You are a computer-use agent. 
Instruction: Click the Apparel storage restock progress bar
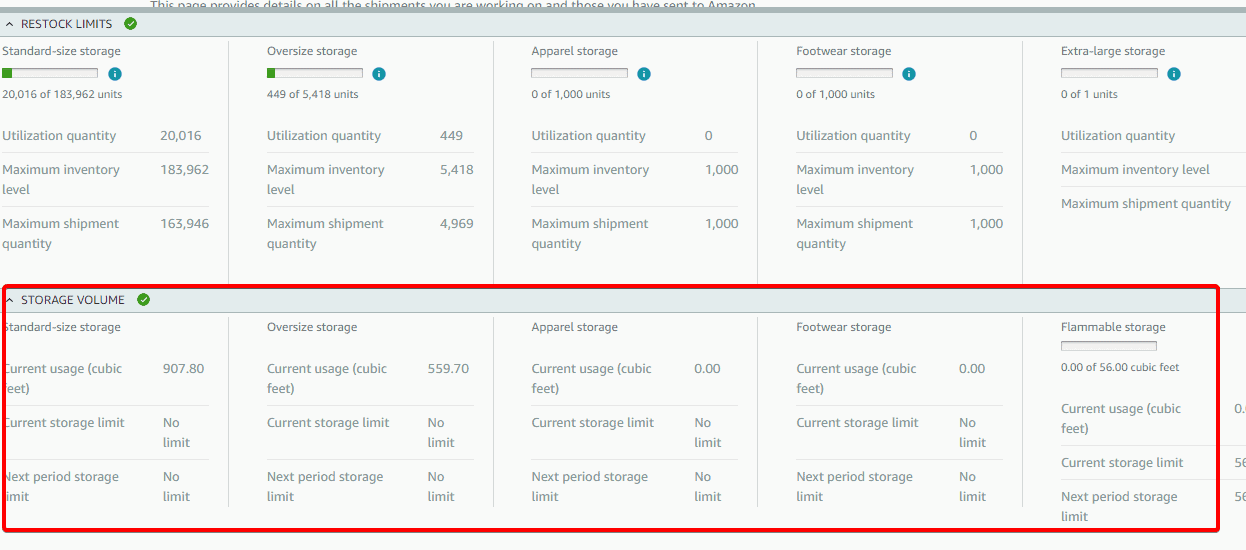(579, 73)
